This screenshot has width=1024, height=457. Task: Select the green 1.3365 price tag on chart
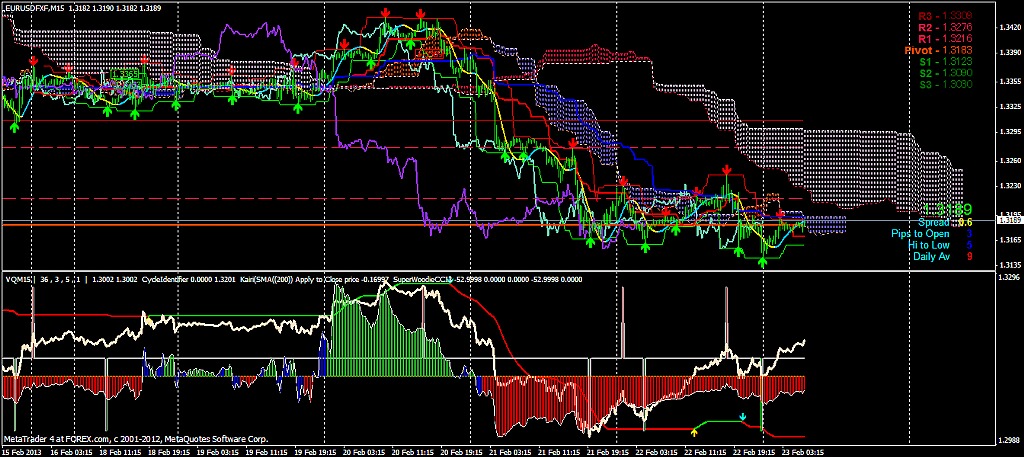[x=125, y=74]
